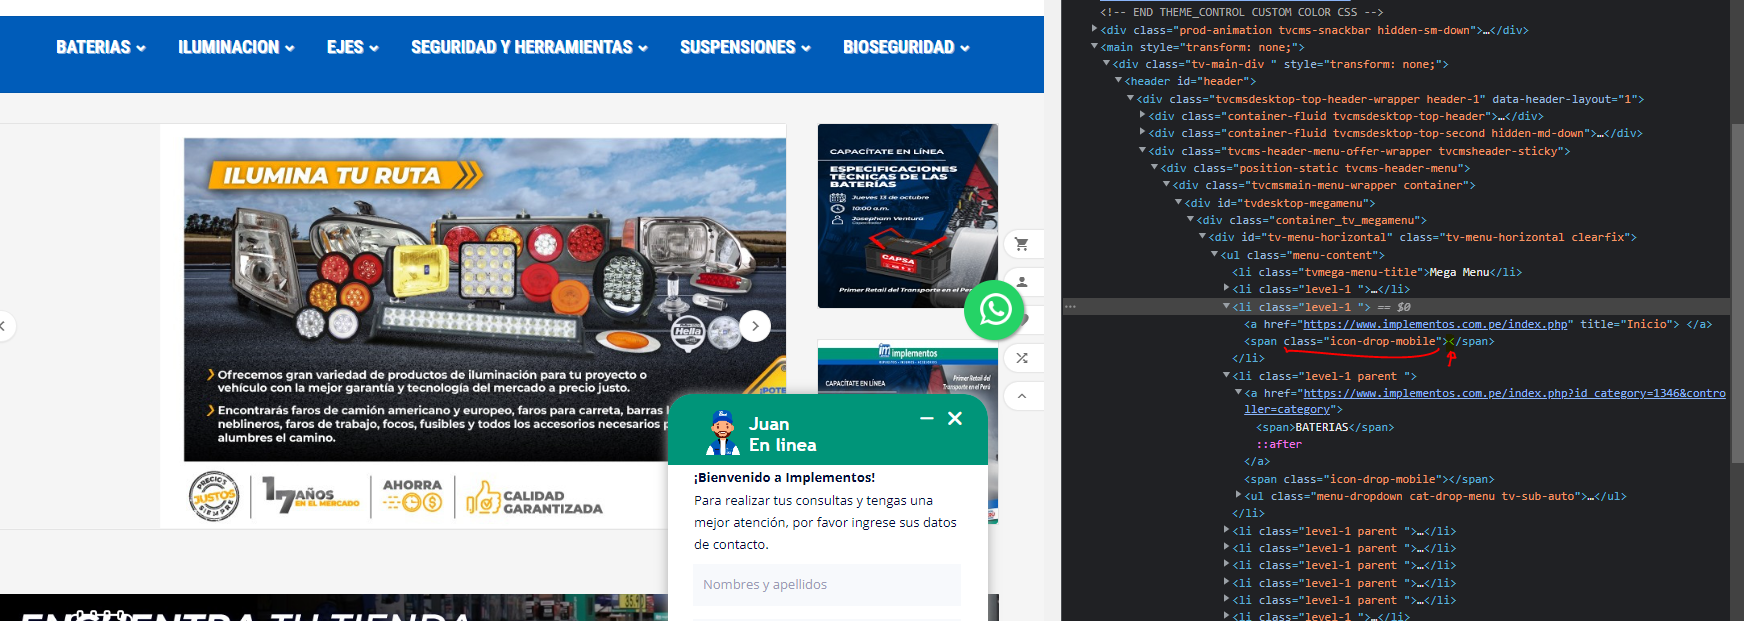Collapse the selected li level-1 node

1227,306
